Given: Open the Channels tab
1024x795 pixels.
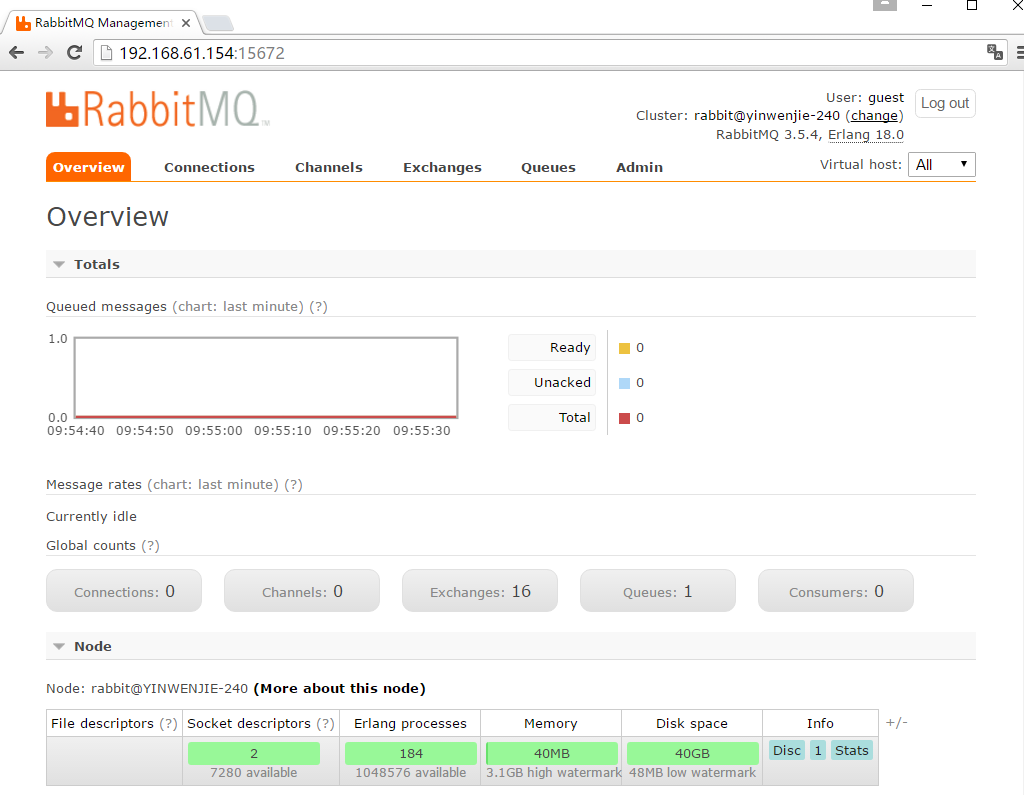Looking at the screenshot, I should [x=328, y=167].
